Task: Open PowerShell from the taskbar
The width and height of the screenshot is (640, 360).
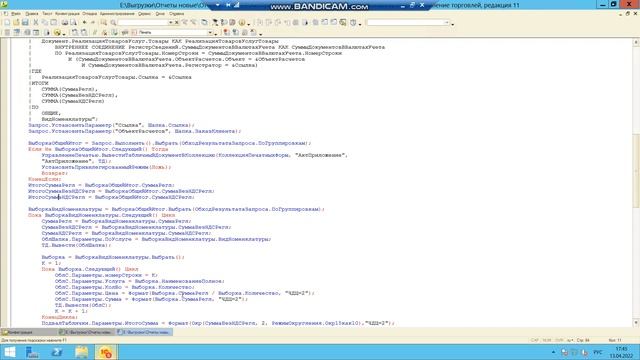Action: 57,352
